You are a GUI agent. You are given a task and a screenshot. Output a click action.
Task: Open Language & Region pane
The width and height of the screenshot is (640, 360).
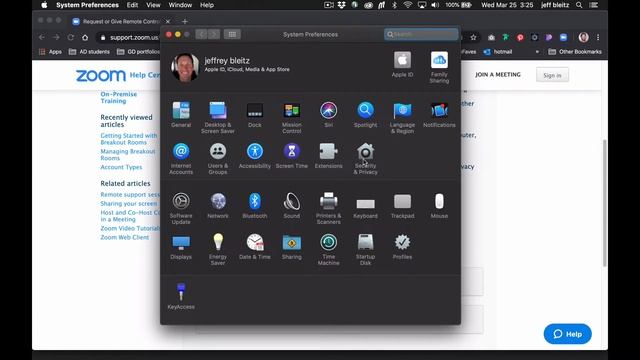click(402, 118)
